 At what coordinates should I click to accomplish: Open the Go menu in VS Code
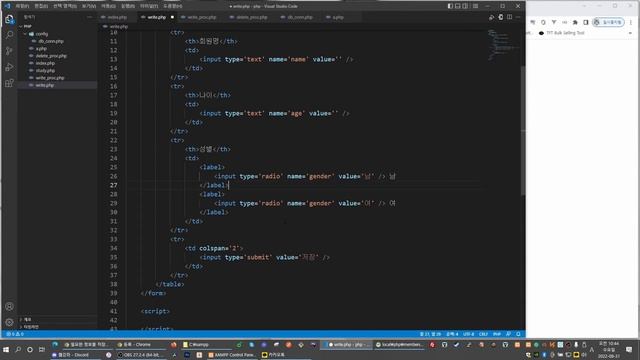click(108, 6)
